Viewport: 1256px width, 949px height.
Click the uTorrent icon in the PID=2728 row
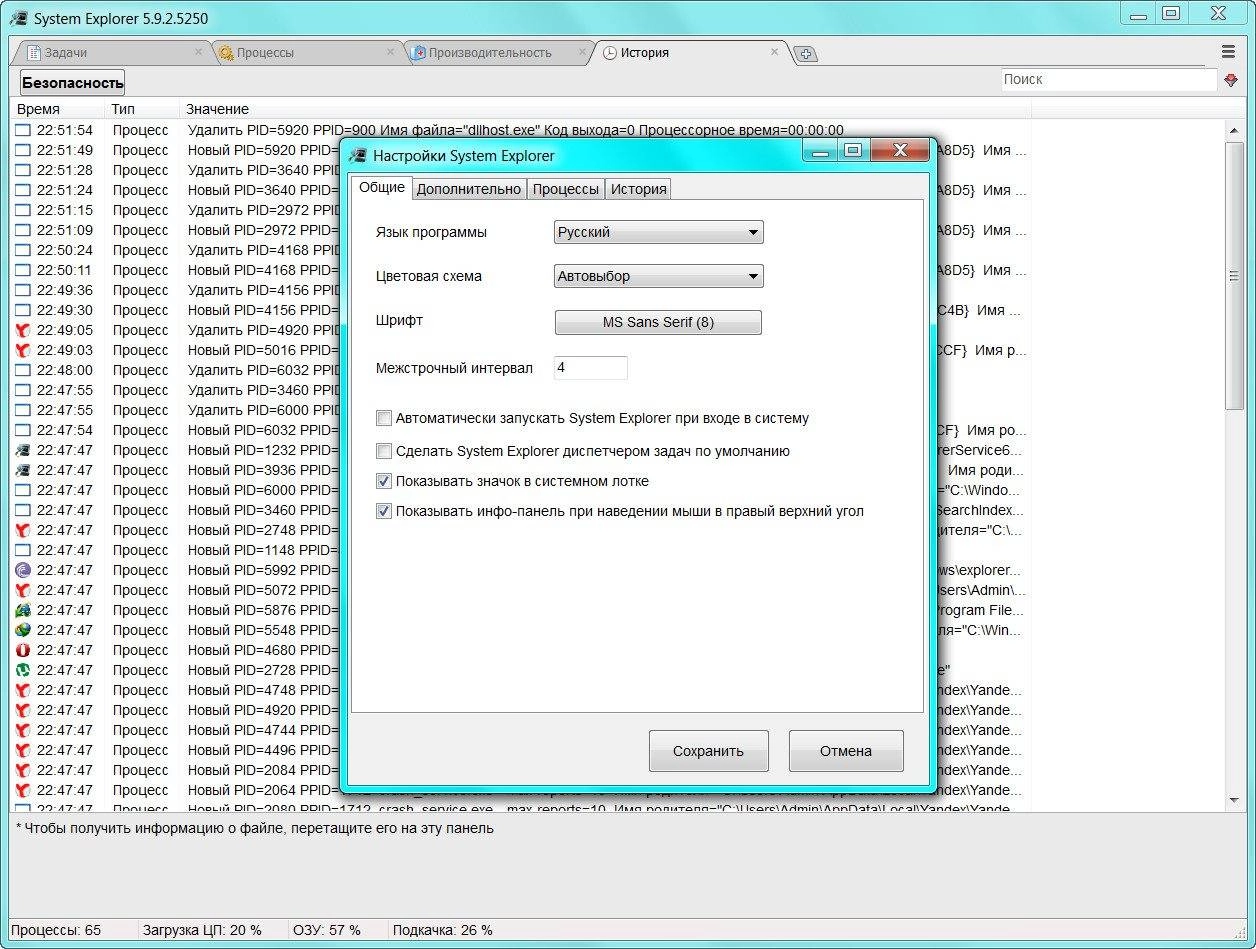(x=23, y=670)
